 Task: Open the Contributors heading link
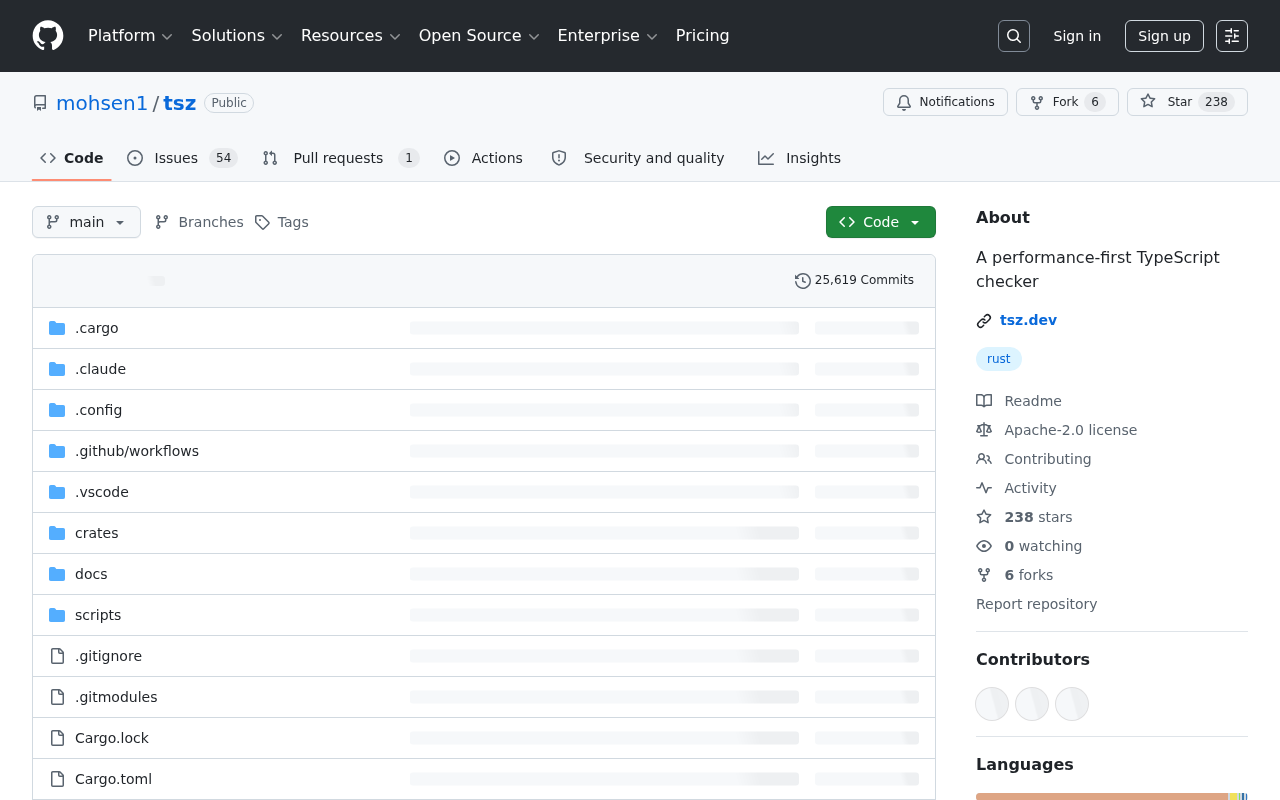tap(1033, 659)
